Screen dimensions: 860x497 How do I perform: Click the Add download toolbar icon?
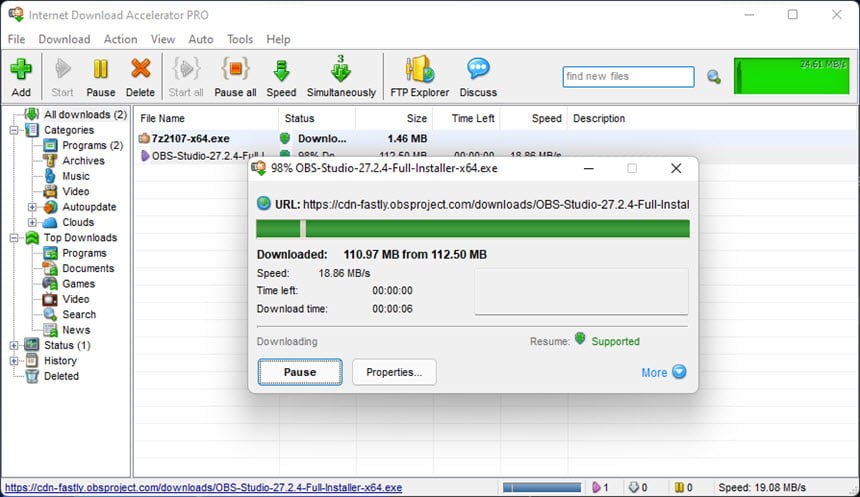click(x=21, y=77)
